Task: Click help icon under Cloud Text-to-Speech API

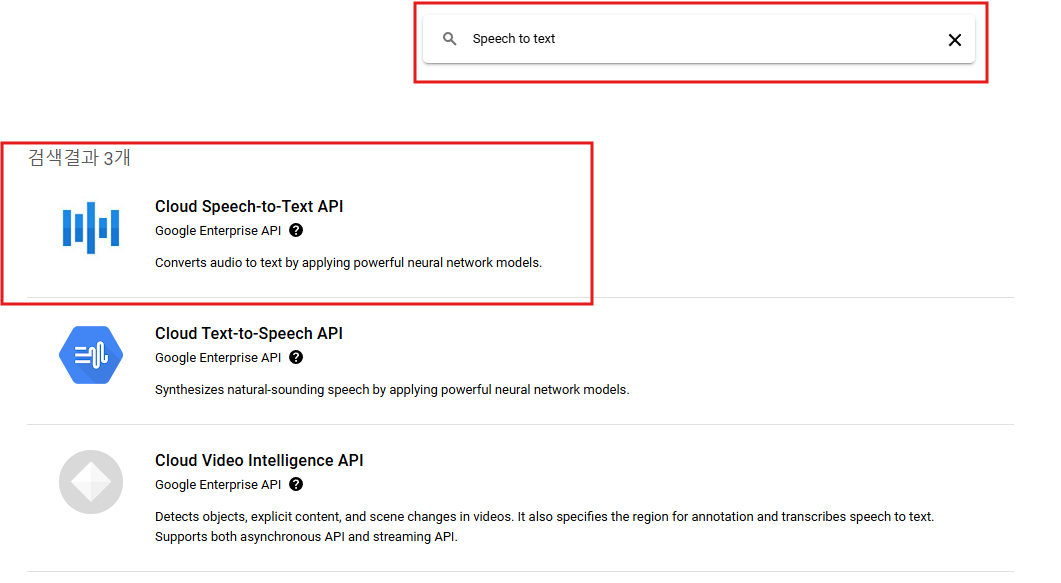Action: point(296,358)
